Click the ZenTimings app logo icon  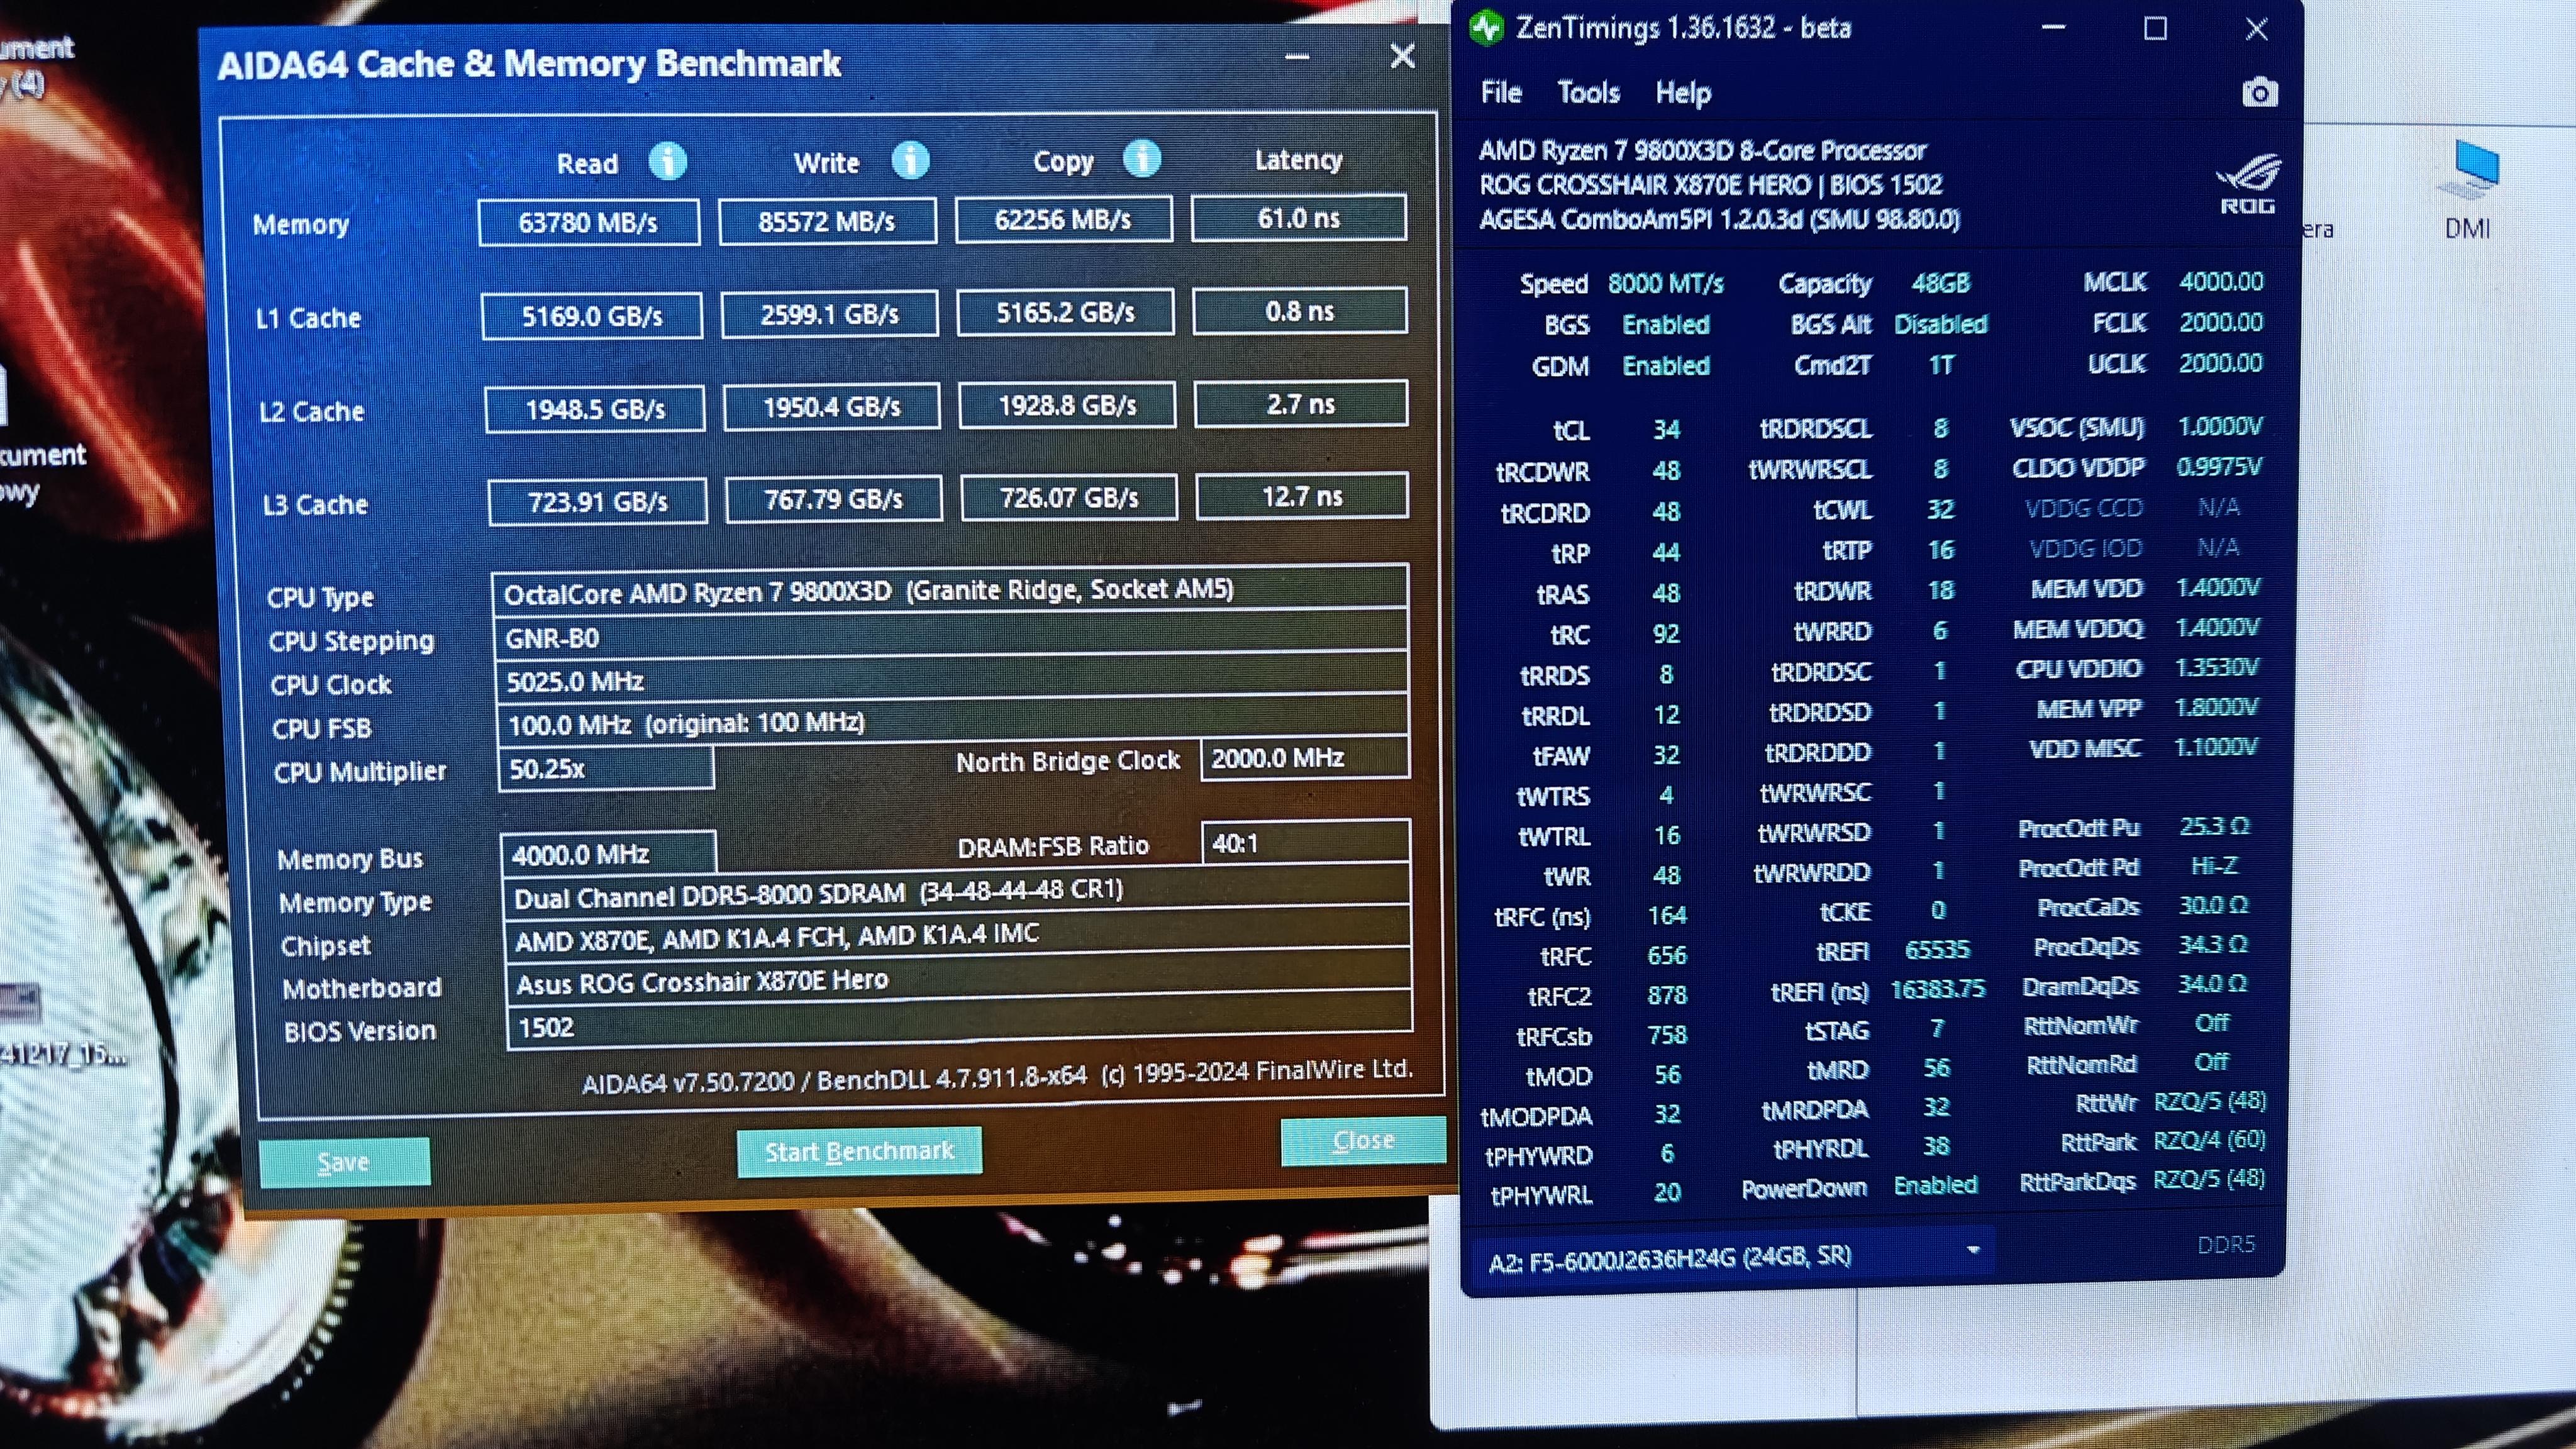pos(1487,27)
